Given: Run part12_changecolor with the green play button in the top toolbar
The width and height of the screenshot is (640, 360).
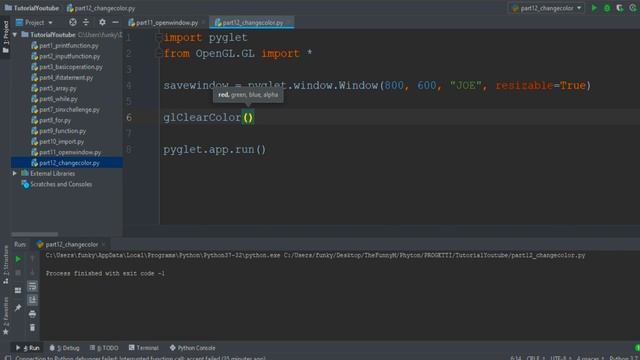Looking at the screenshot, I should [x=594, y=8].
